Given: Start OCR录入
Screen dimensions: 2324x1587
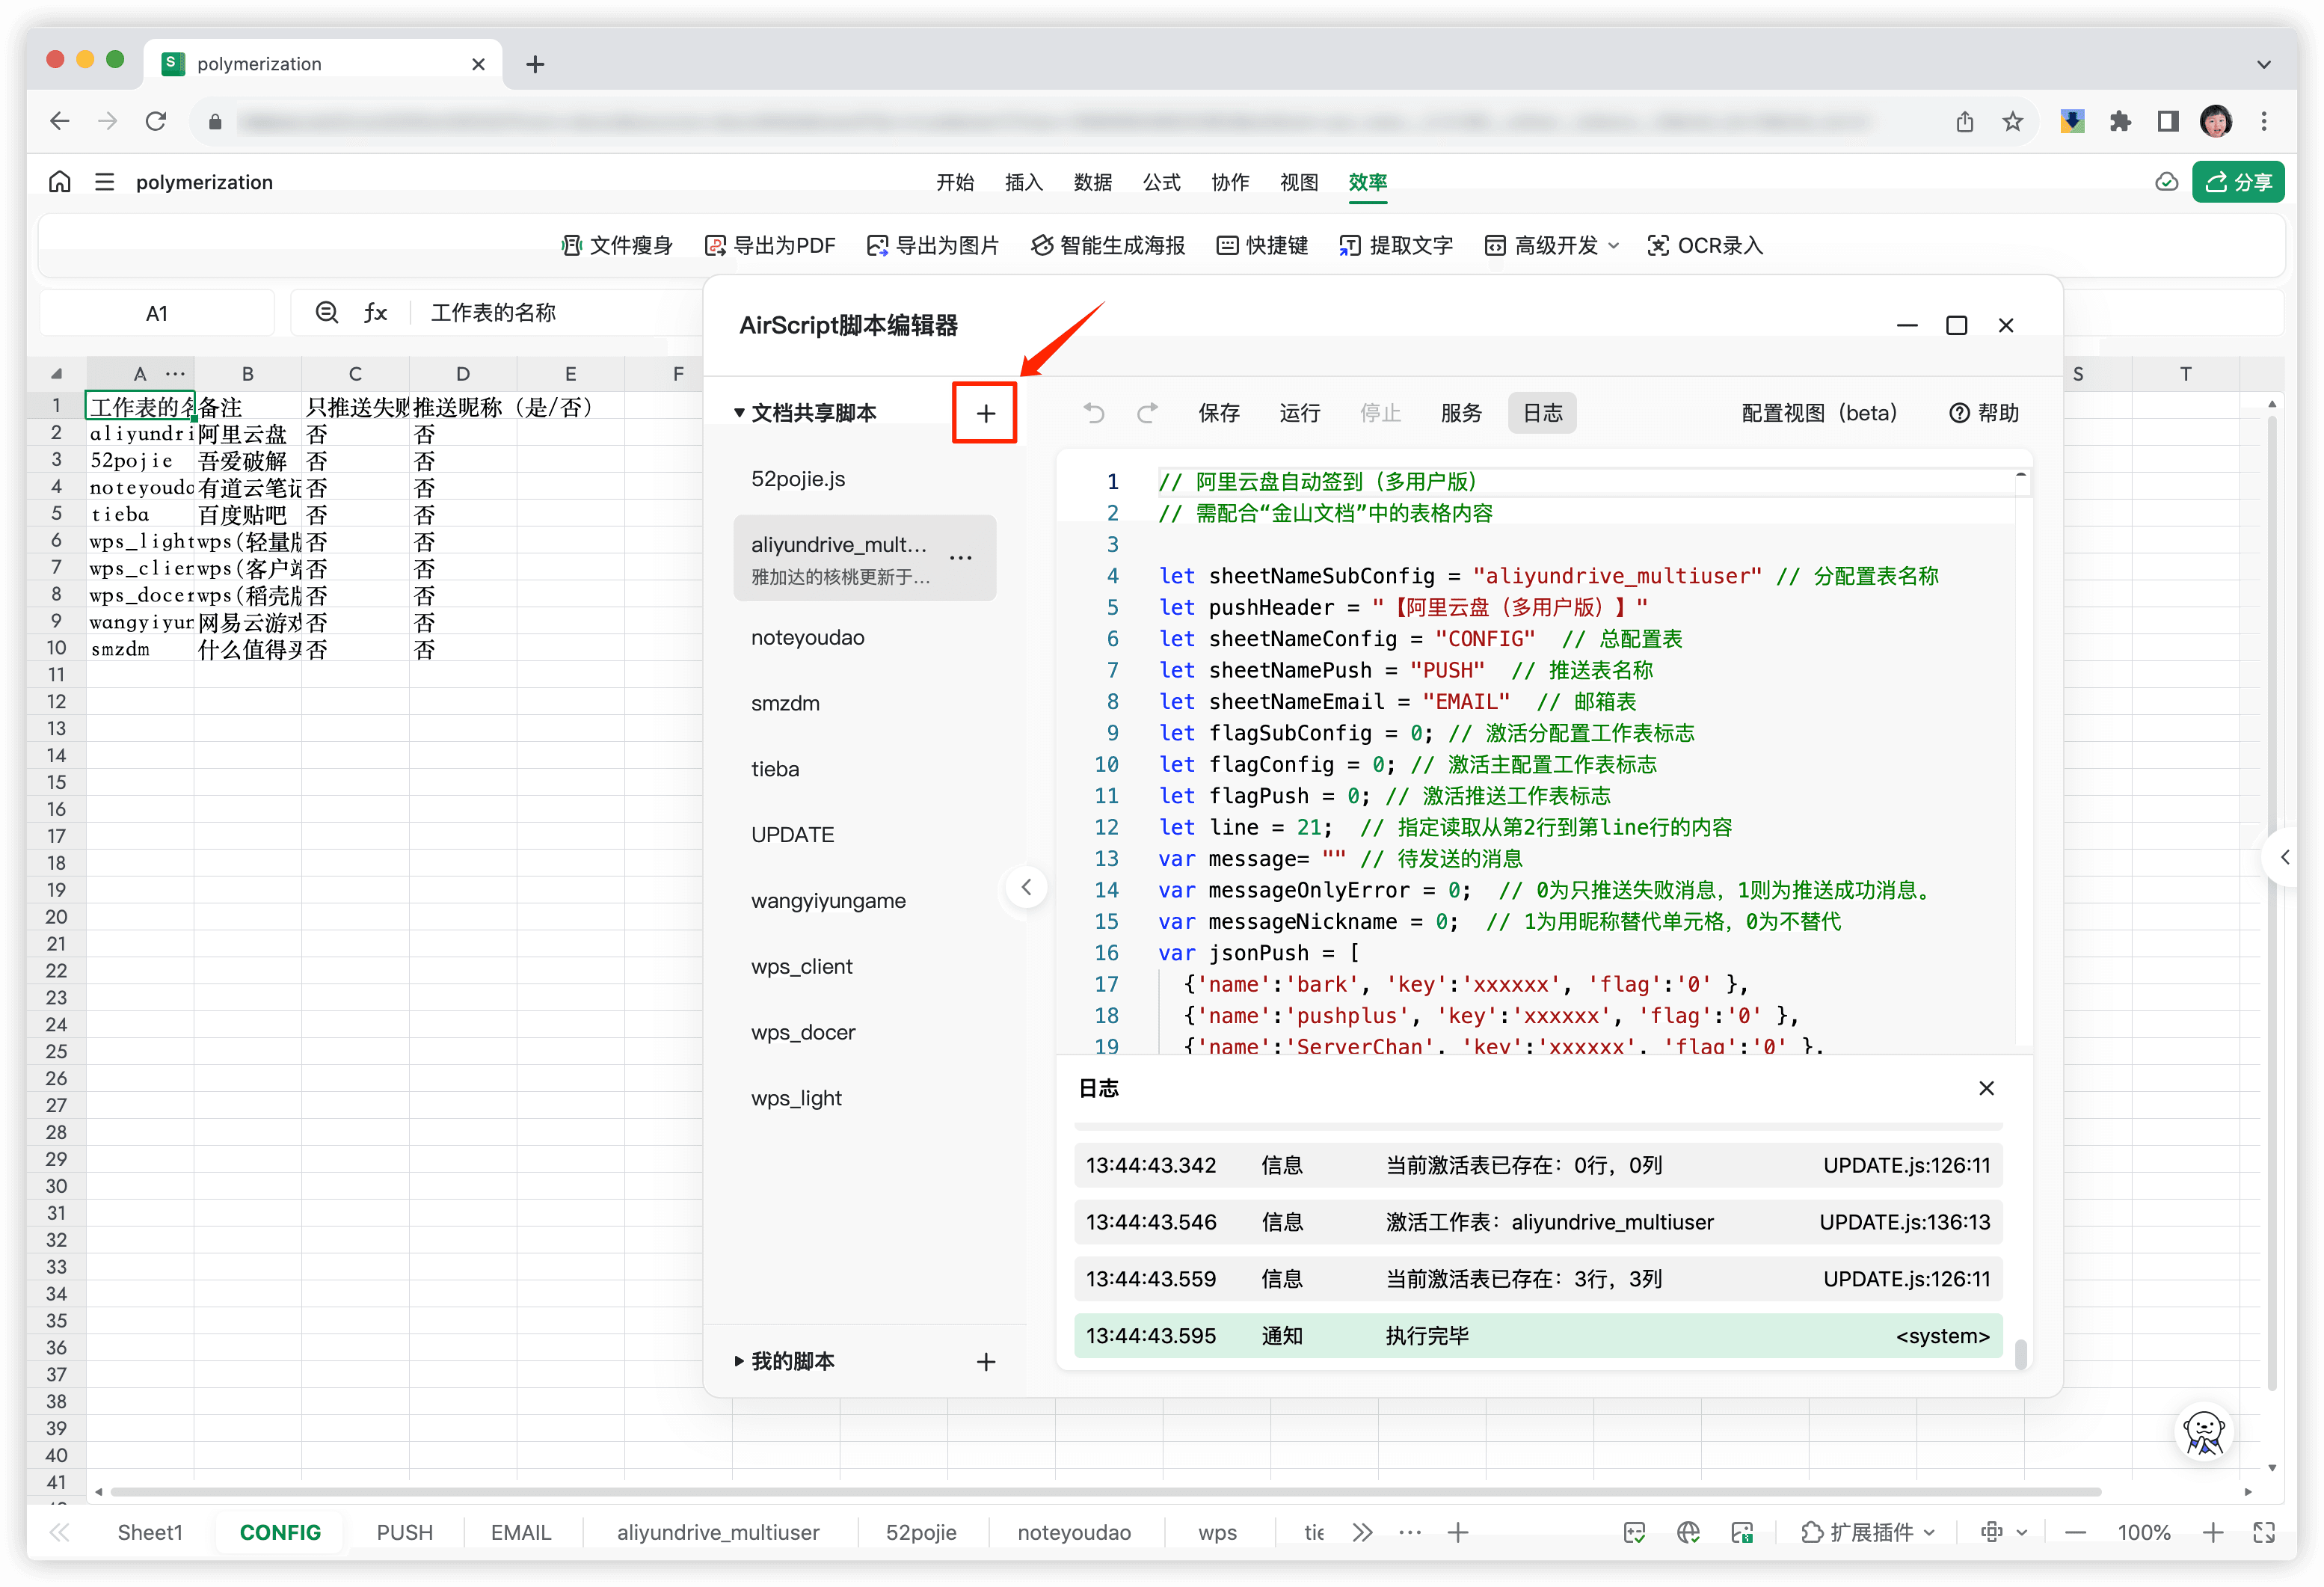Looking at the screenshot, I should (1704, 245).
